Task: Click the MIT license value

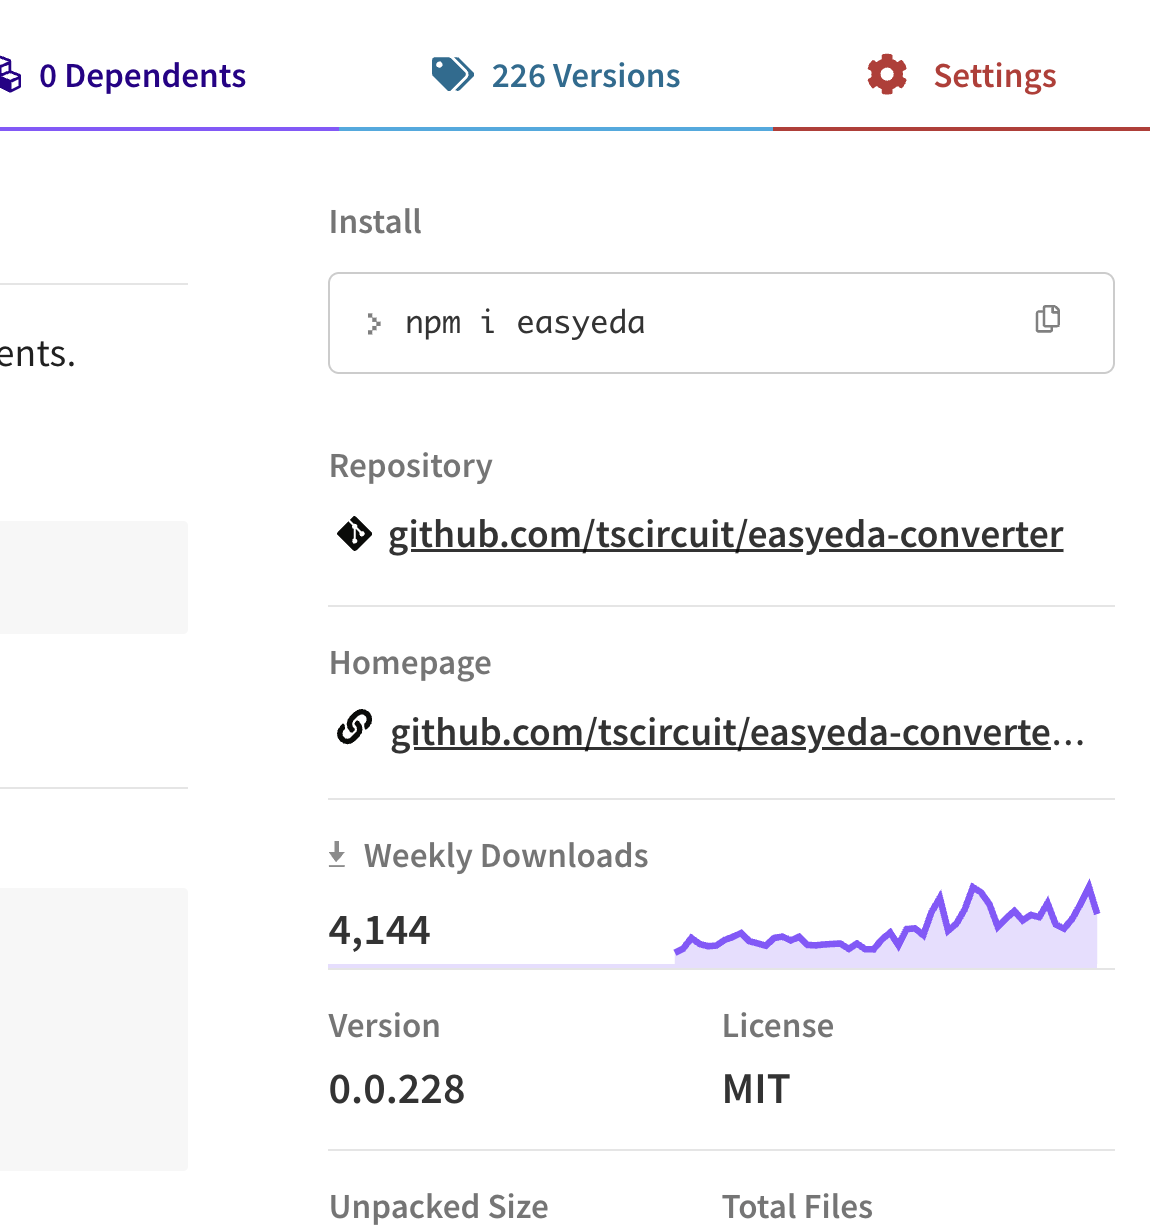Action: pyautogui.click(x=756, y=1089)
